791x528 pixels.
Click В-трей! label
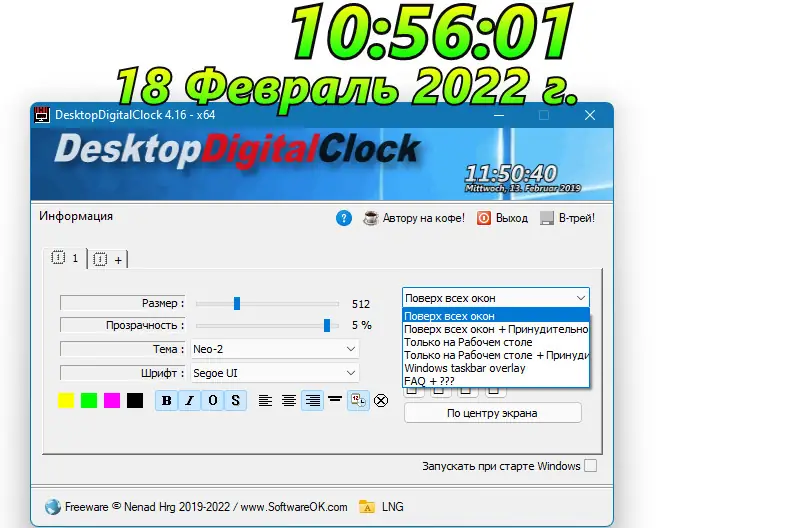[577, 218]
